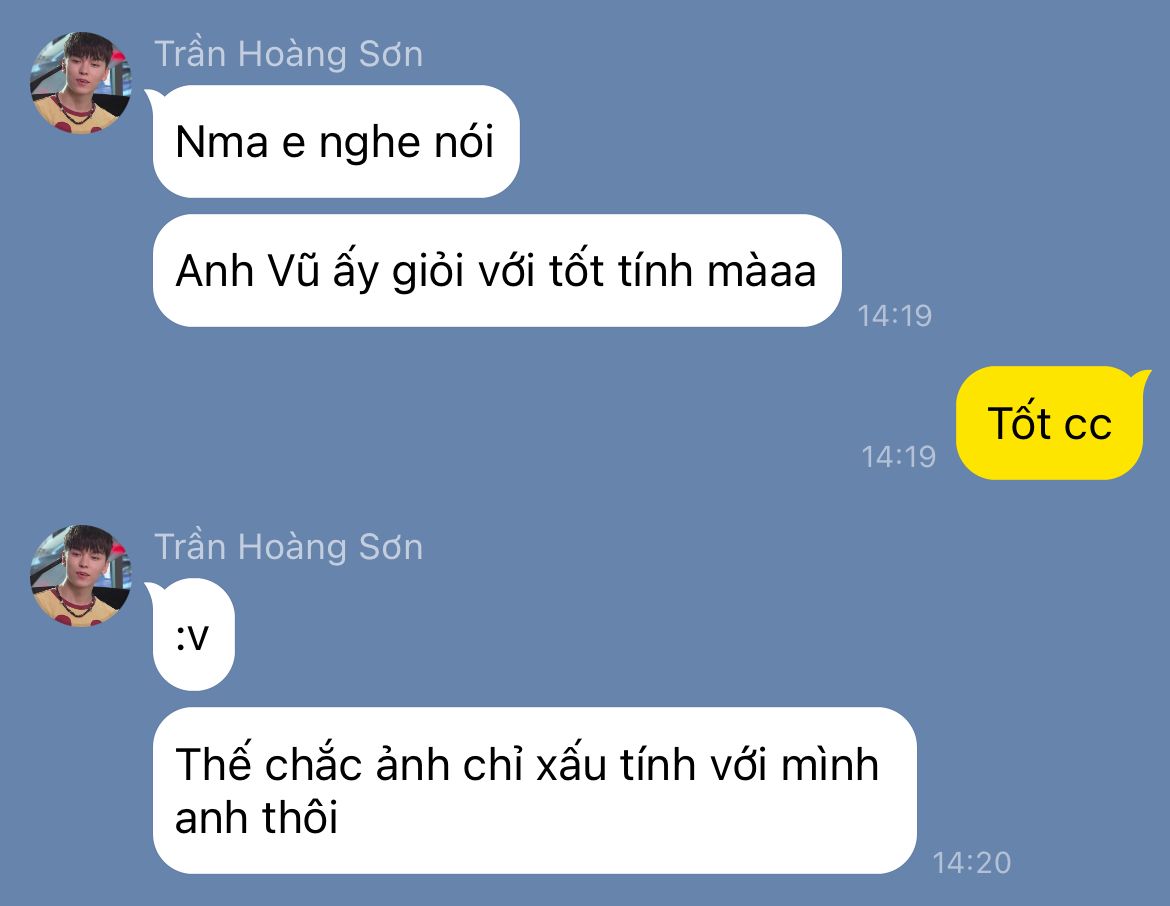Image resolution: width=1170 pixels, height=906 pixels.
Task: Click the 14:20 timestamp at the bottom
Action: click(x=972, y=863)
